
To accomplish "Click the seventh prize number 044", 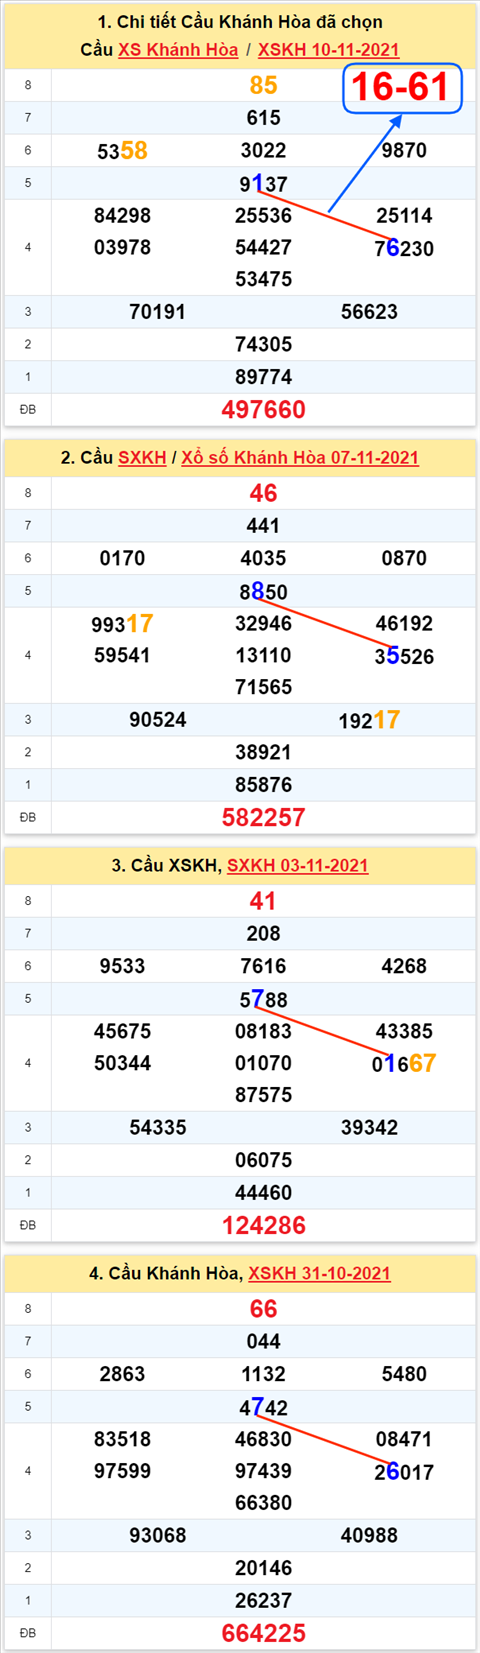I will [264, 1342].
